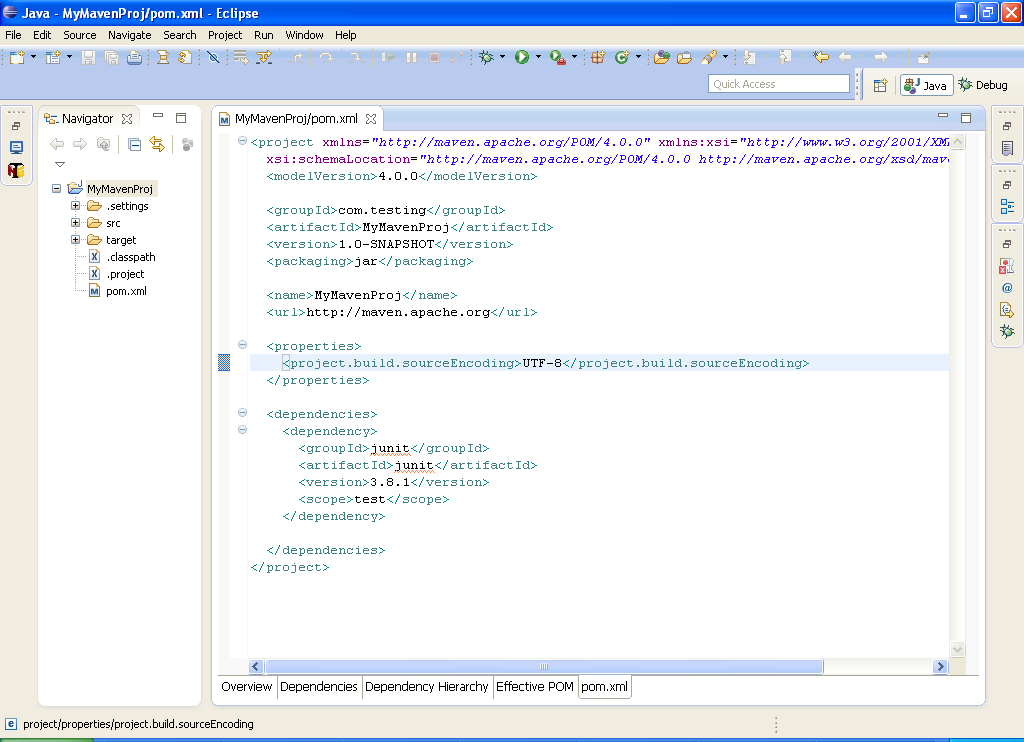
Task: Click the Console fast view icon
Action: tap(16, 148)
